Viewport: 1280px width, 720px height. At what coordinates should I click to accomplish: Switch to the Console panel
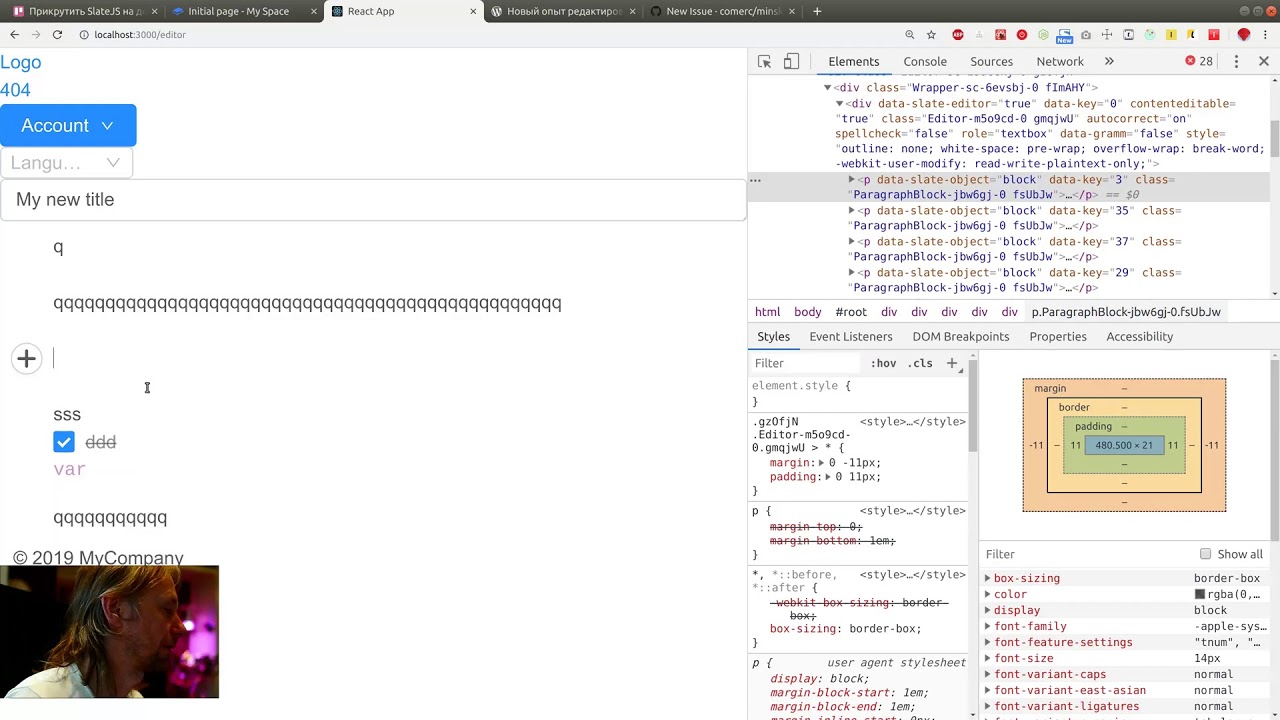[925, 61]
